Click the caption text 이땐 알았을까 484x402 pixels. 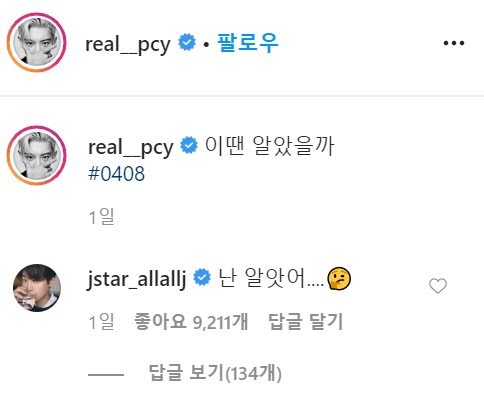(x=269, y=146)
